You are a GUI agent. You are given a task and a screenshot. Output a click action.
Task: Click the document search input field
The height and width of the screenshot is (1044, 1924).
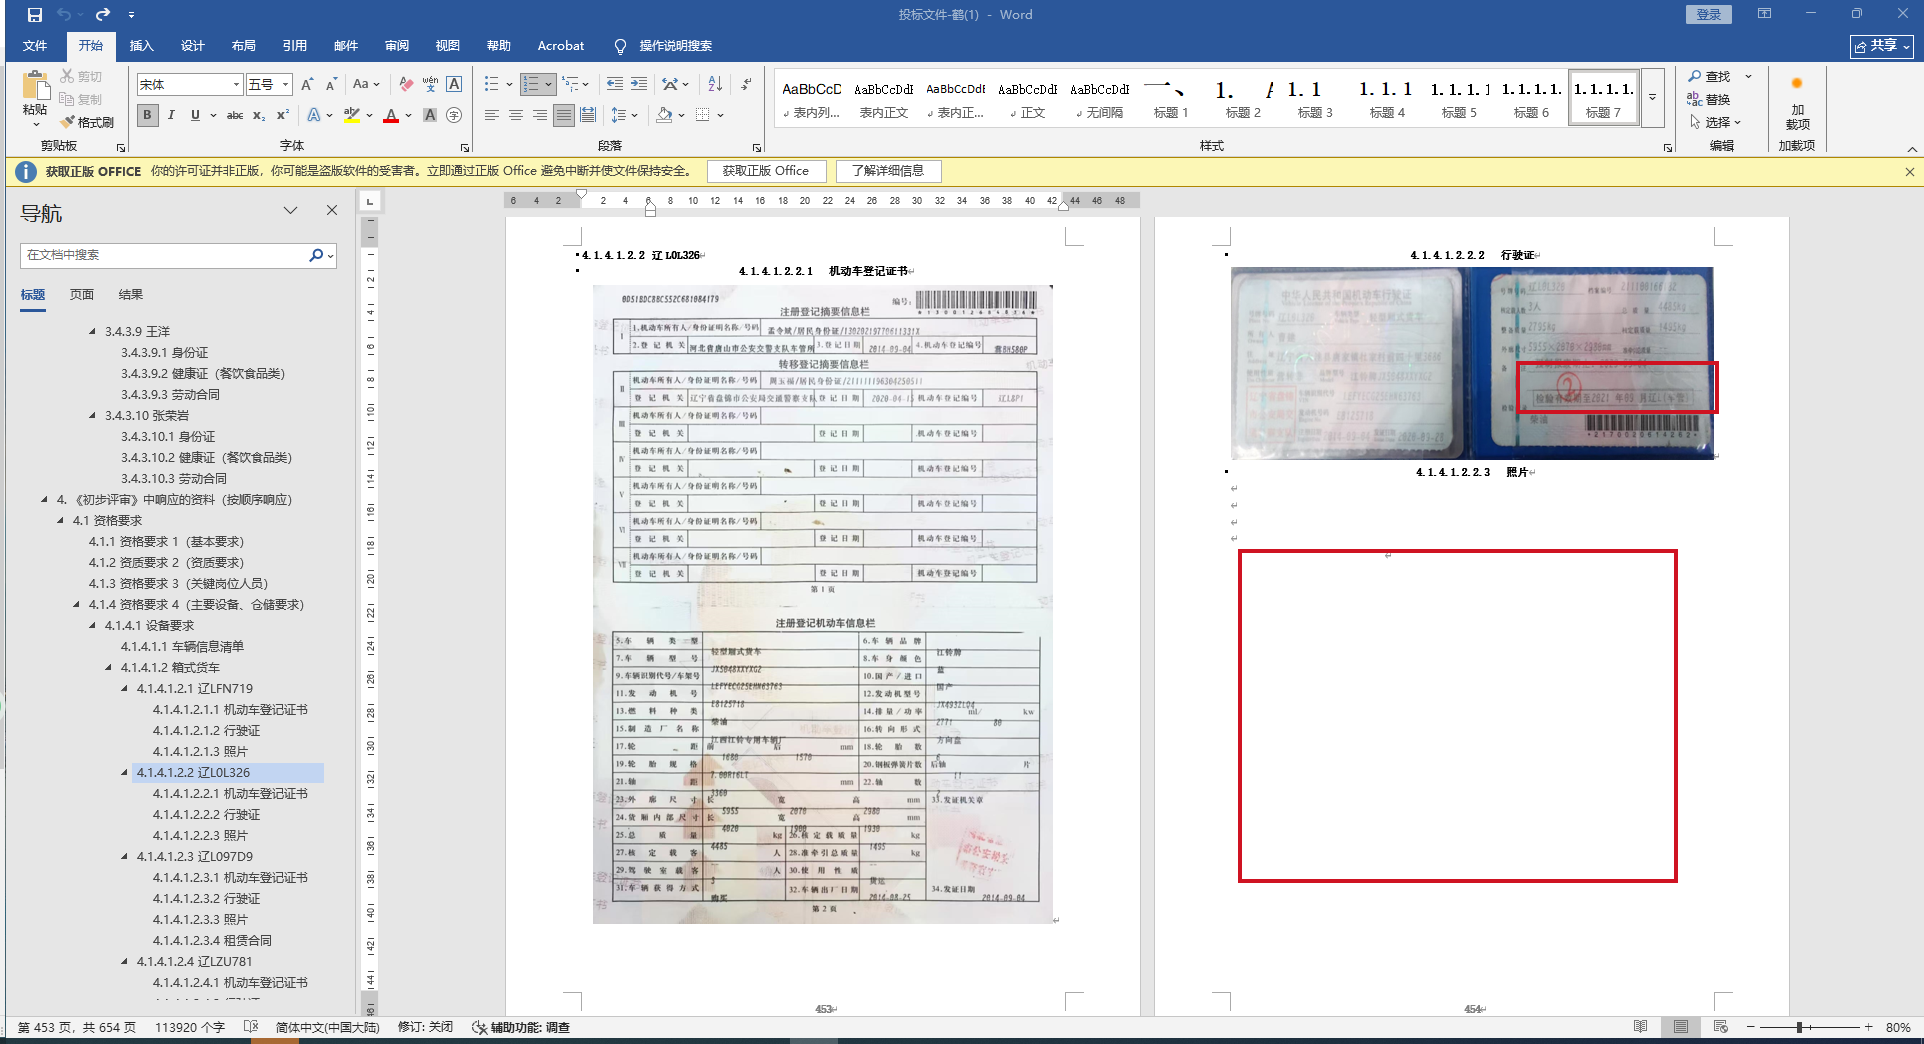click(165, 255)
